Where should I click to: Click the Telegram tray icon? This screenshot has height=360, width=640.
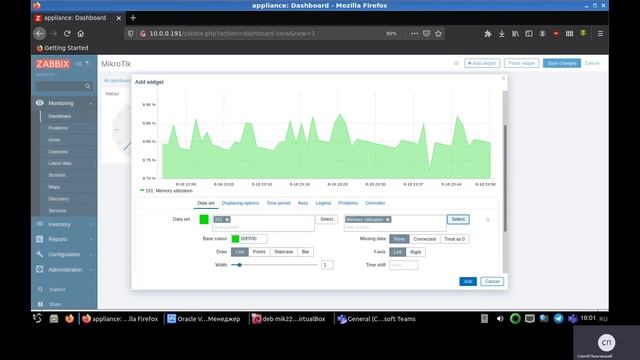[558, 318]
